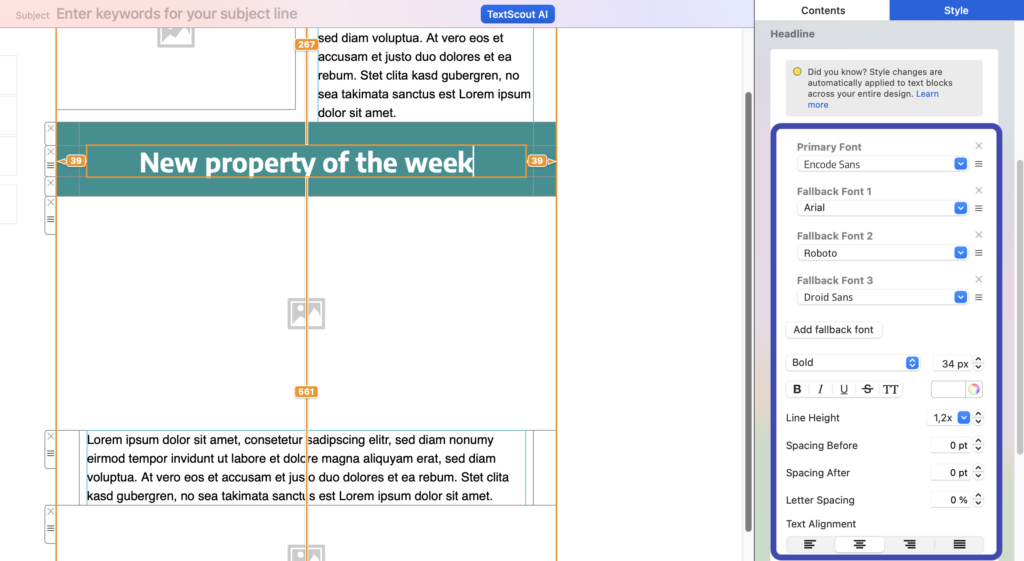This screenshot has height=561, width=1024.
Task: Toggle italic formatting button
Action: (x=820, y=389)
